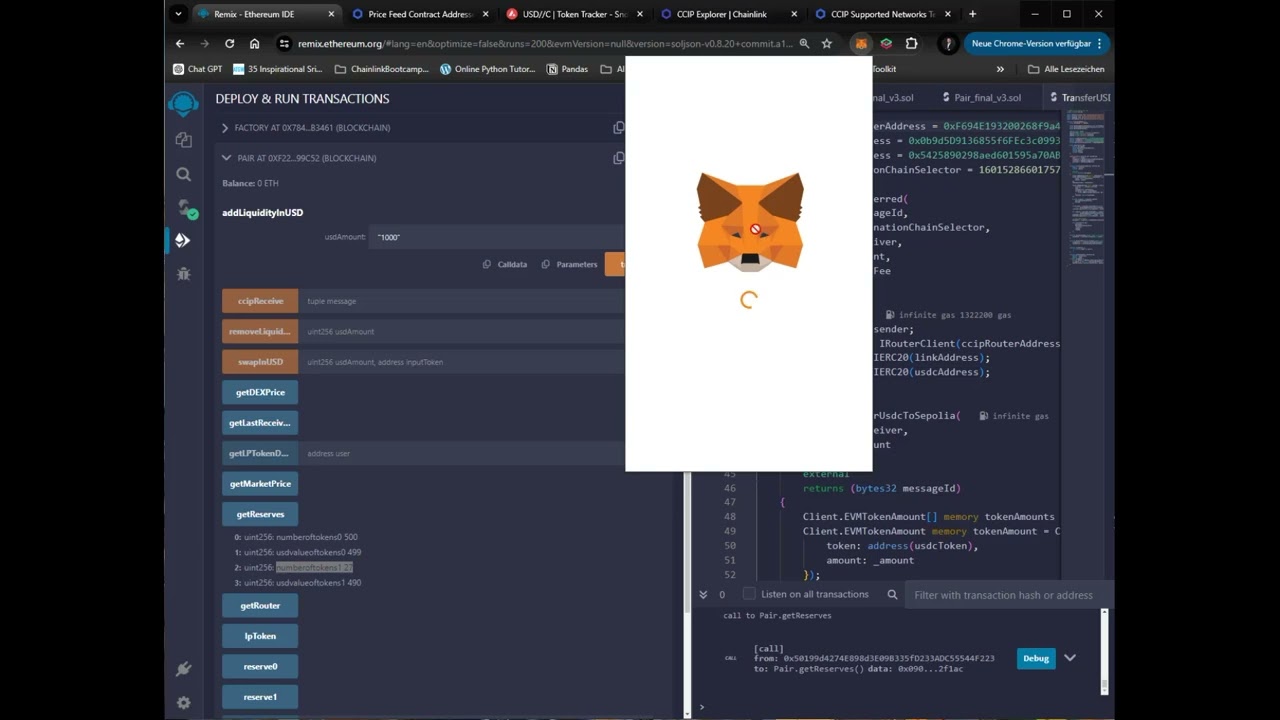This screenshot has width=1280, height=720.
Task: Click the browser zoom magnifier icon
Action: [804, 44]
